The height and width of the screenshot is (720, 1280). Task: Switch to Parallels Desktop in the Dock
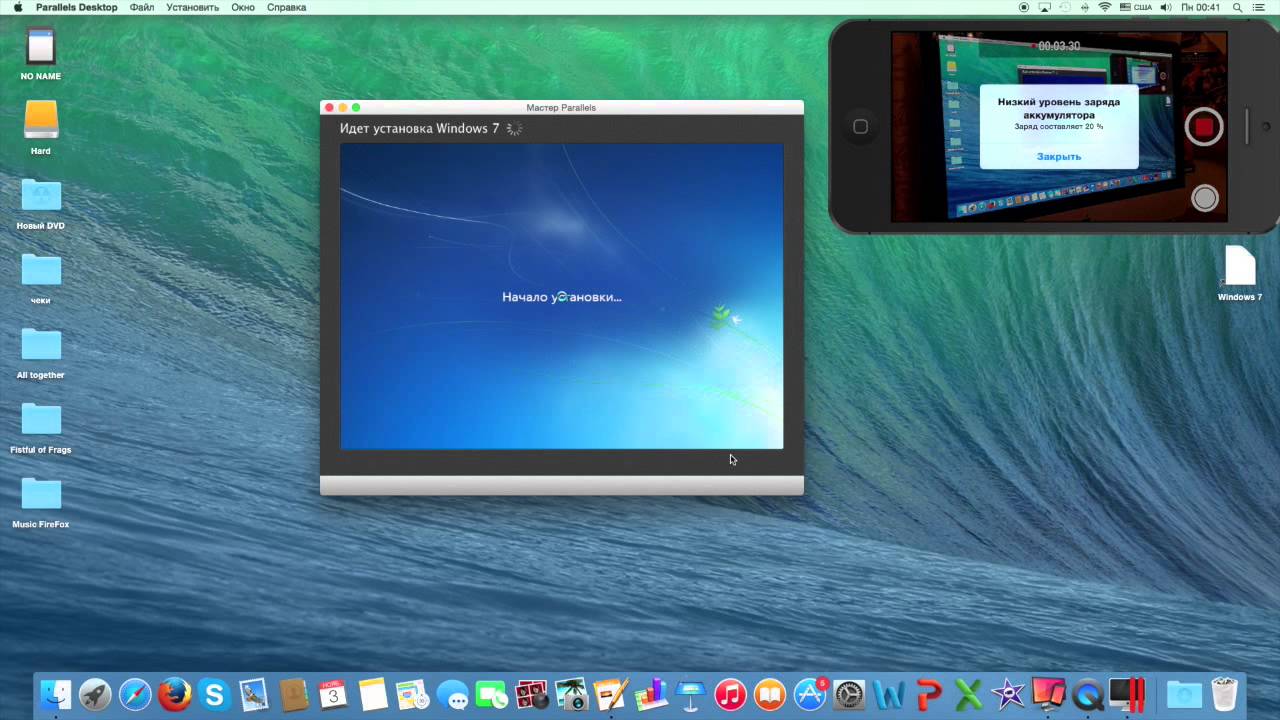pyautogui.click(x=1127, y=693)
